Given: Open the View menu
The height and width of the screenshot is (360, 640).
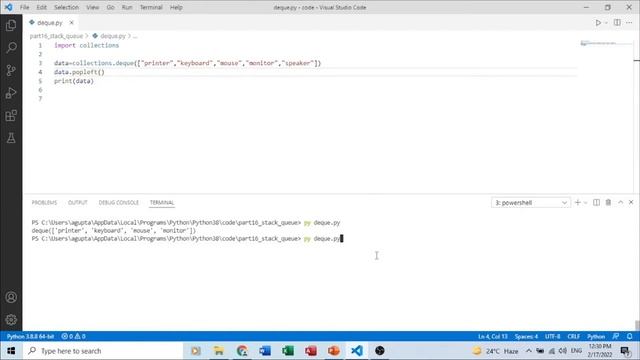Looking at the screenshot, I should tap(93, 7).
